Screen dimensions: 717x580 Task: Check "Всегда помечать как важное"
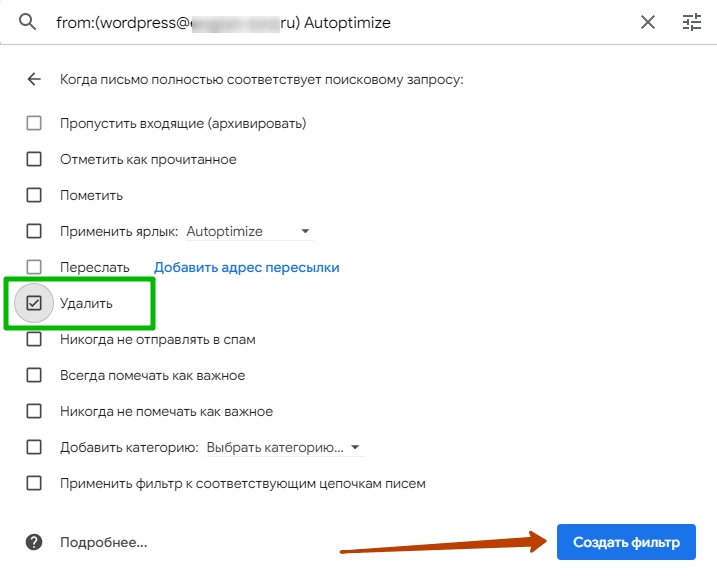click(x=34, y=375)
